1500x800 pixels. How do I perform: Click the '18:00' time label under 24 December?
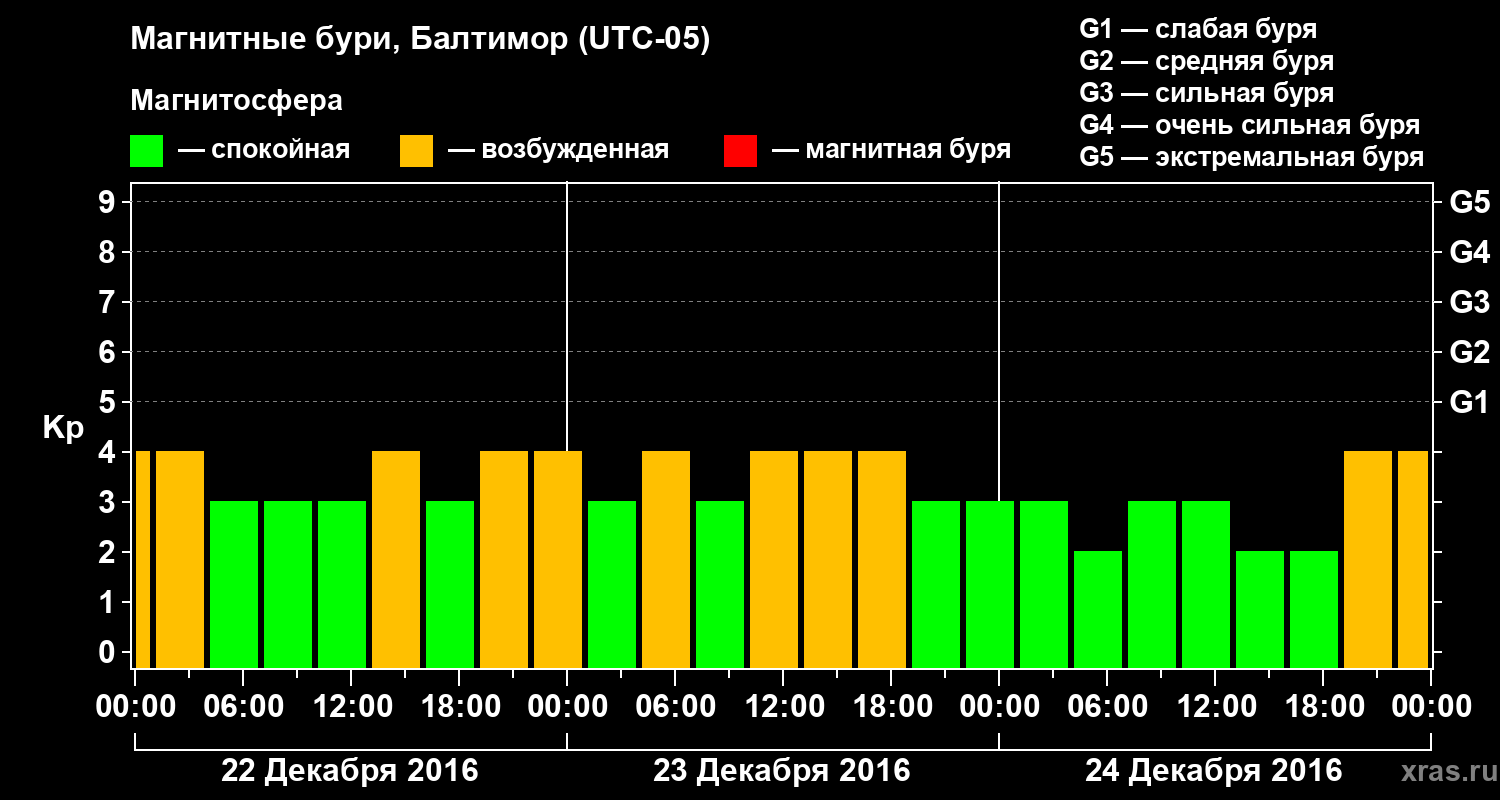pos(1323,707)
